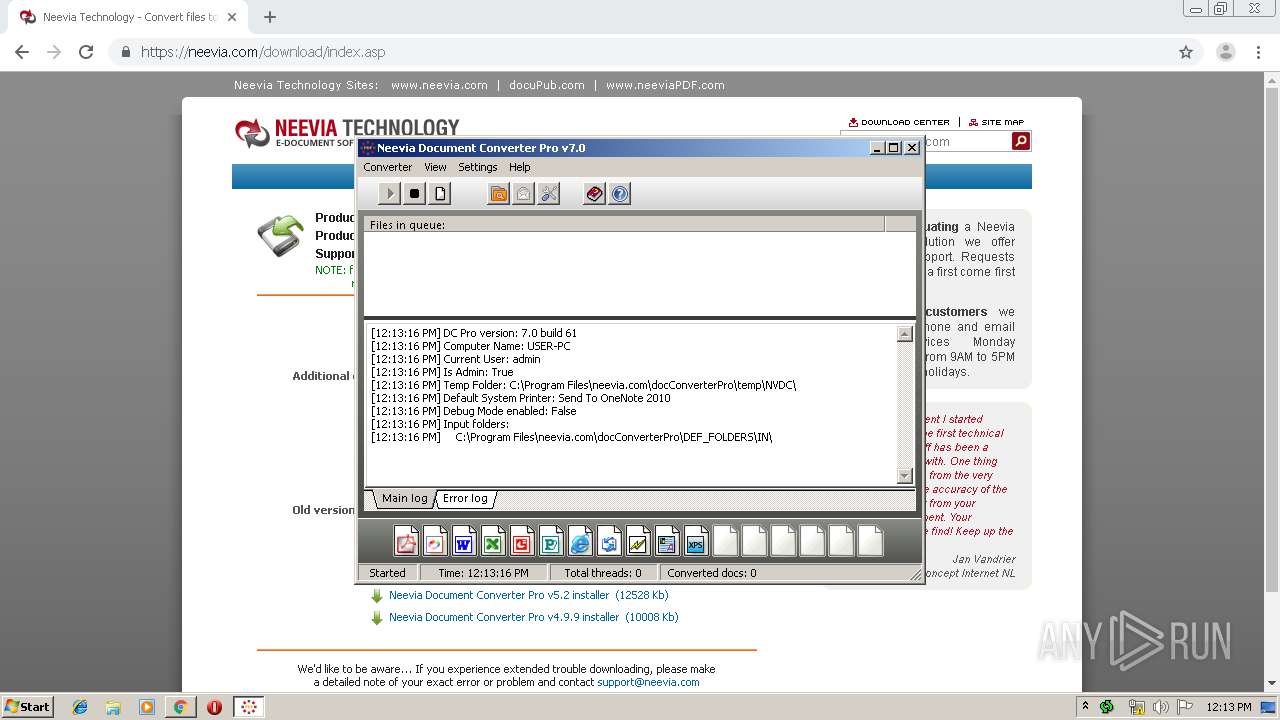1280x720 pixels.
Task: Start the converter with the play button
Action: [x=389, y=194]
